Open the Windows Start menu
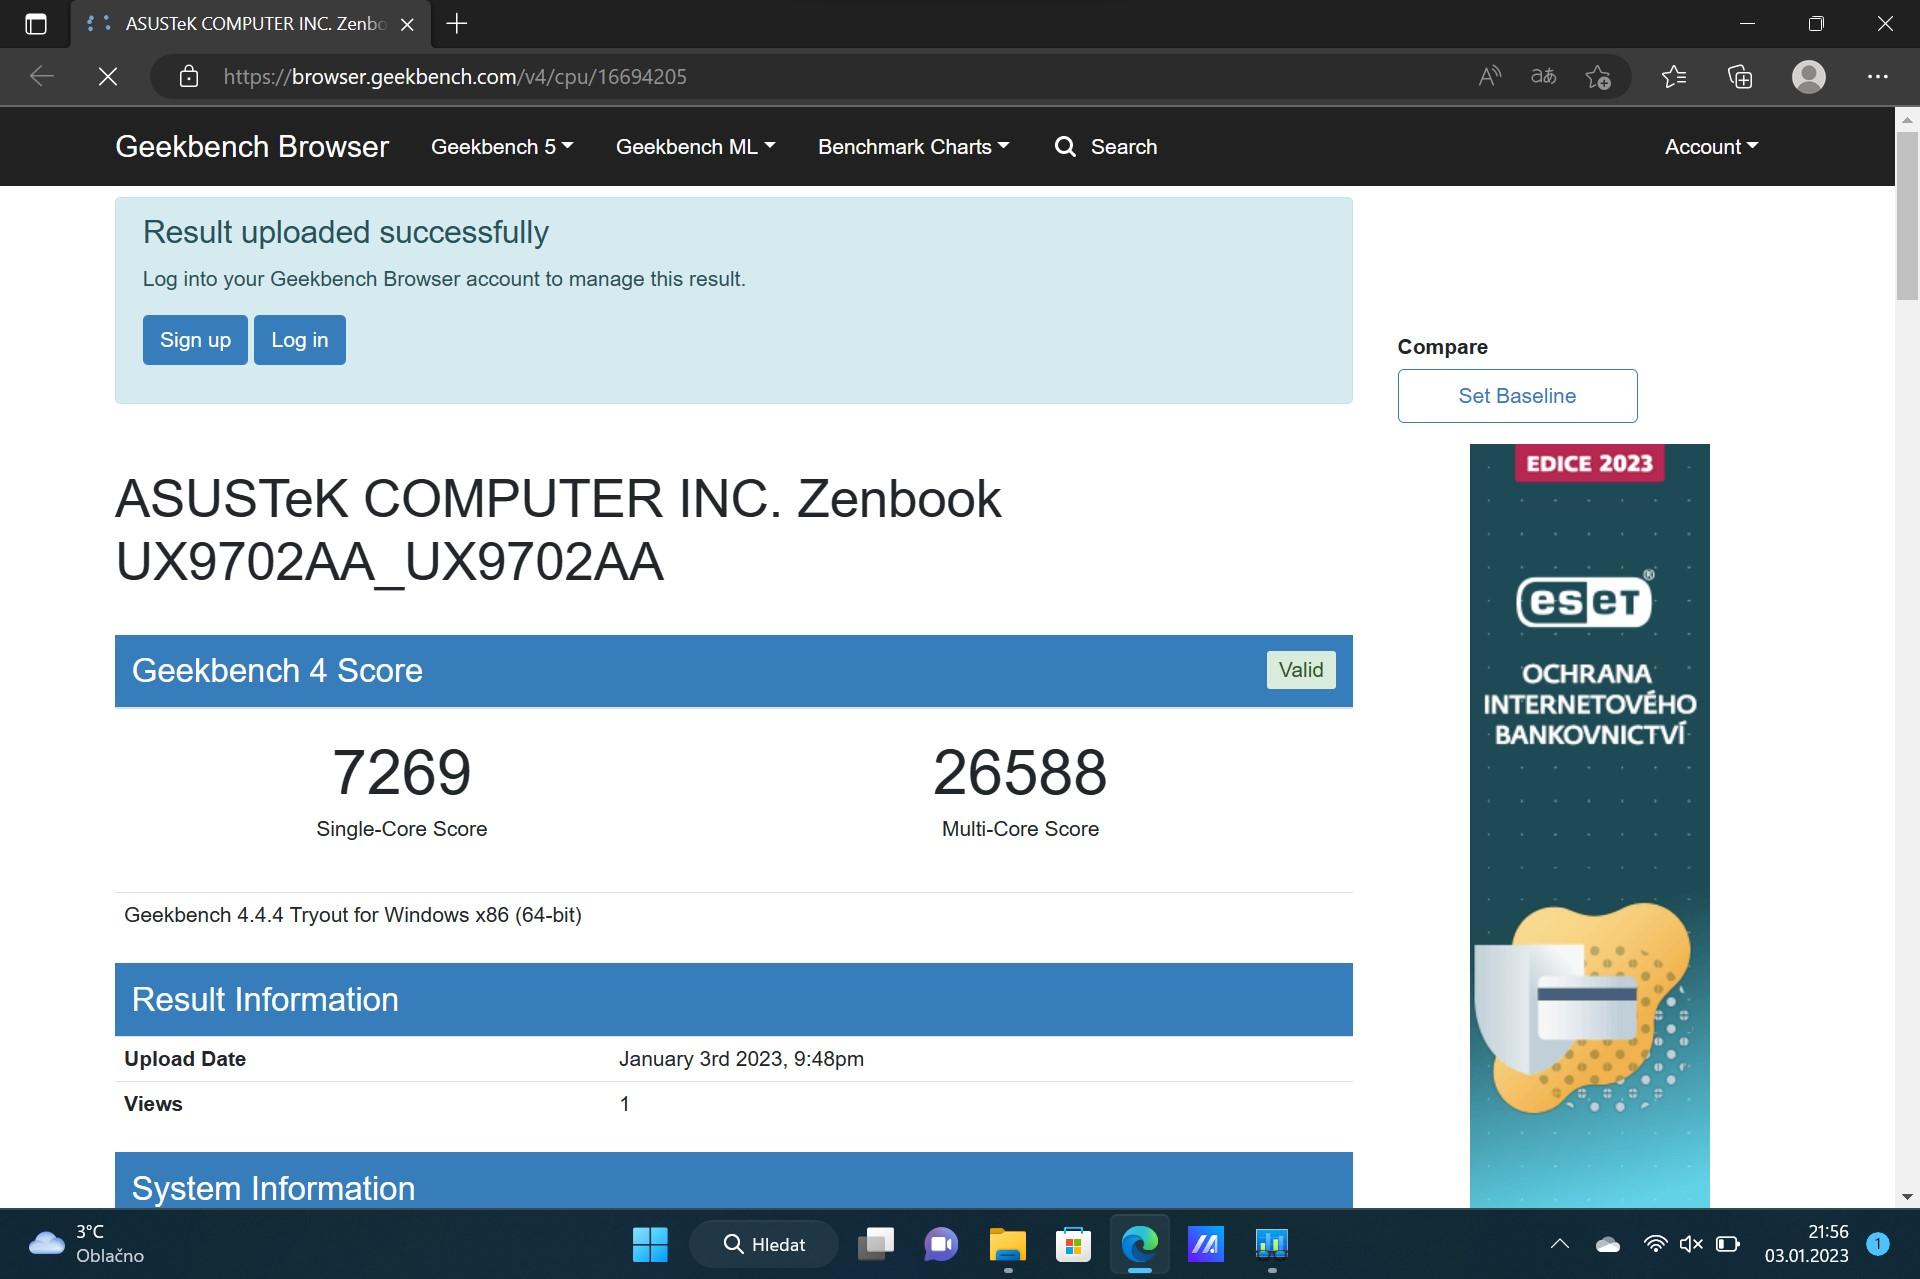 tap(650, 1244)
